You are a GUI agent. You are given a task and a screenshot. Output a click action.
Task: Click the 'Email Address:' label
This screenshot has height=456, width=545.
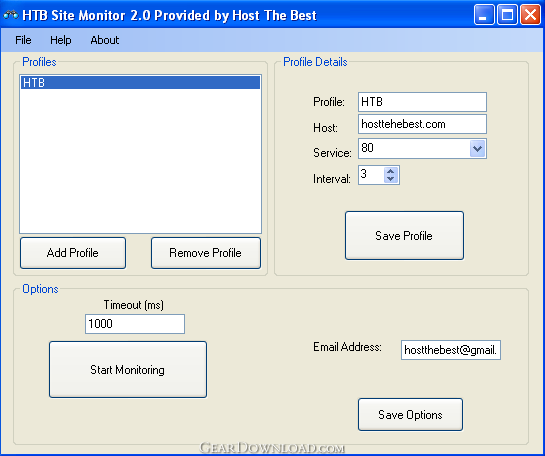click(347, 347)
